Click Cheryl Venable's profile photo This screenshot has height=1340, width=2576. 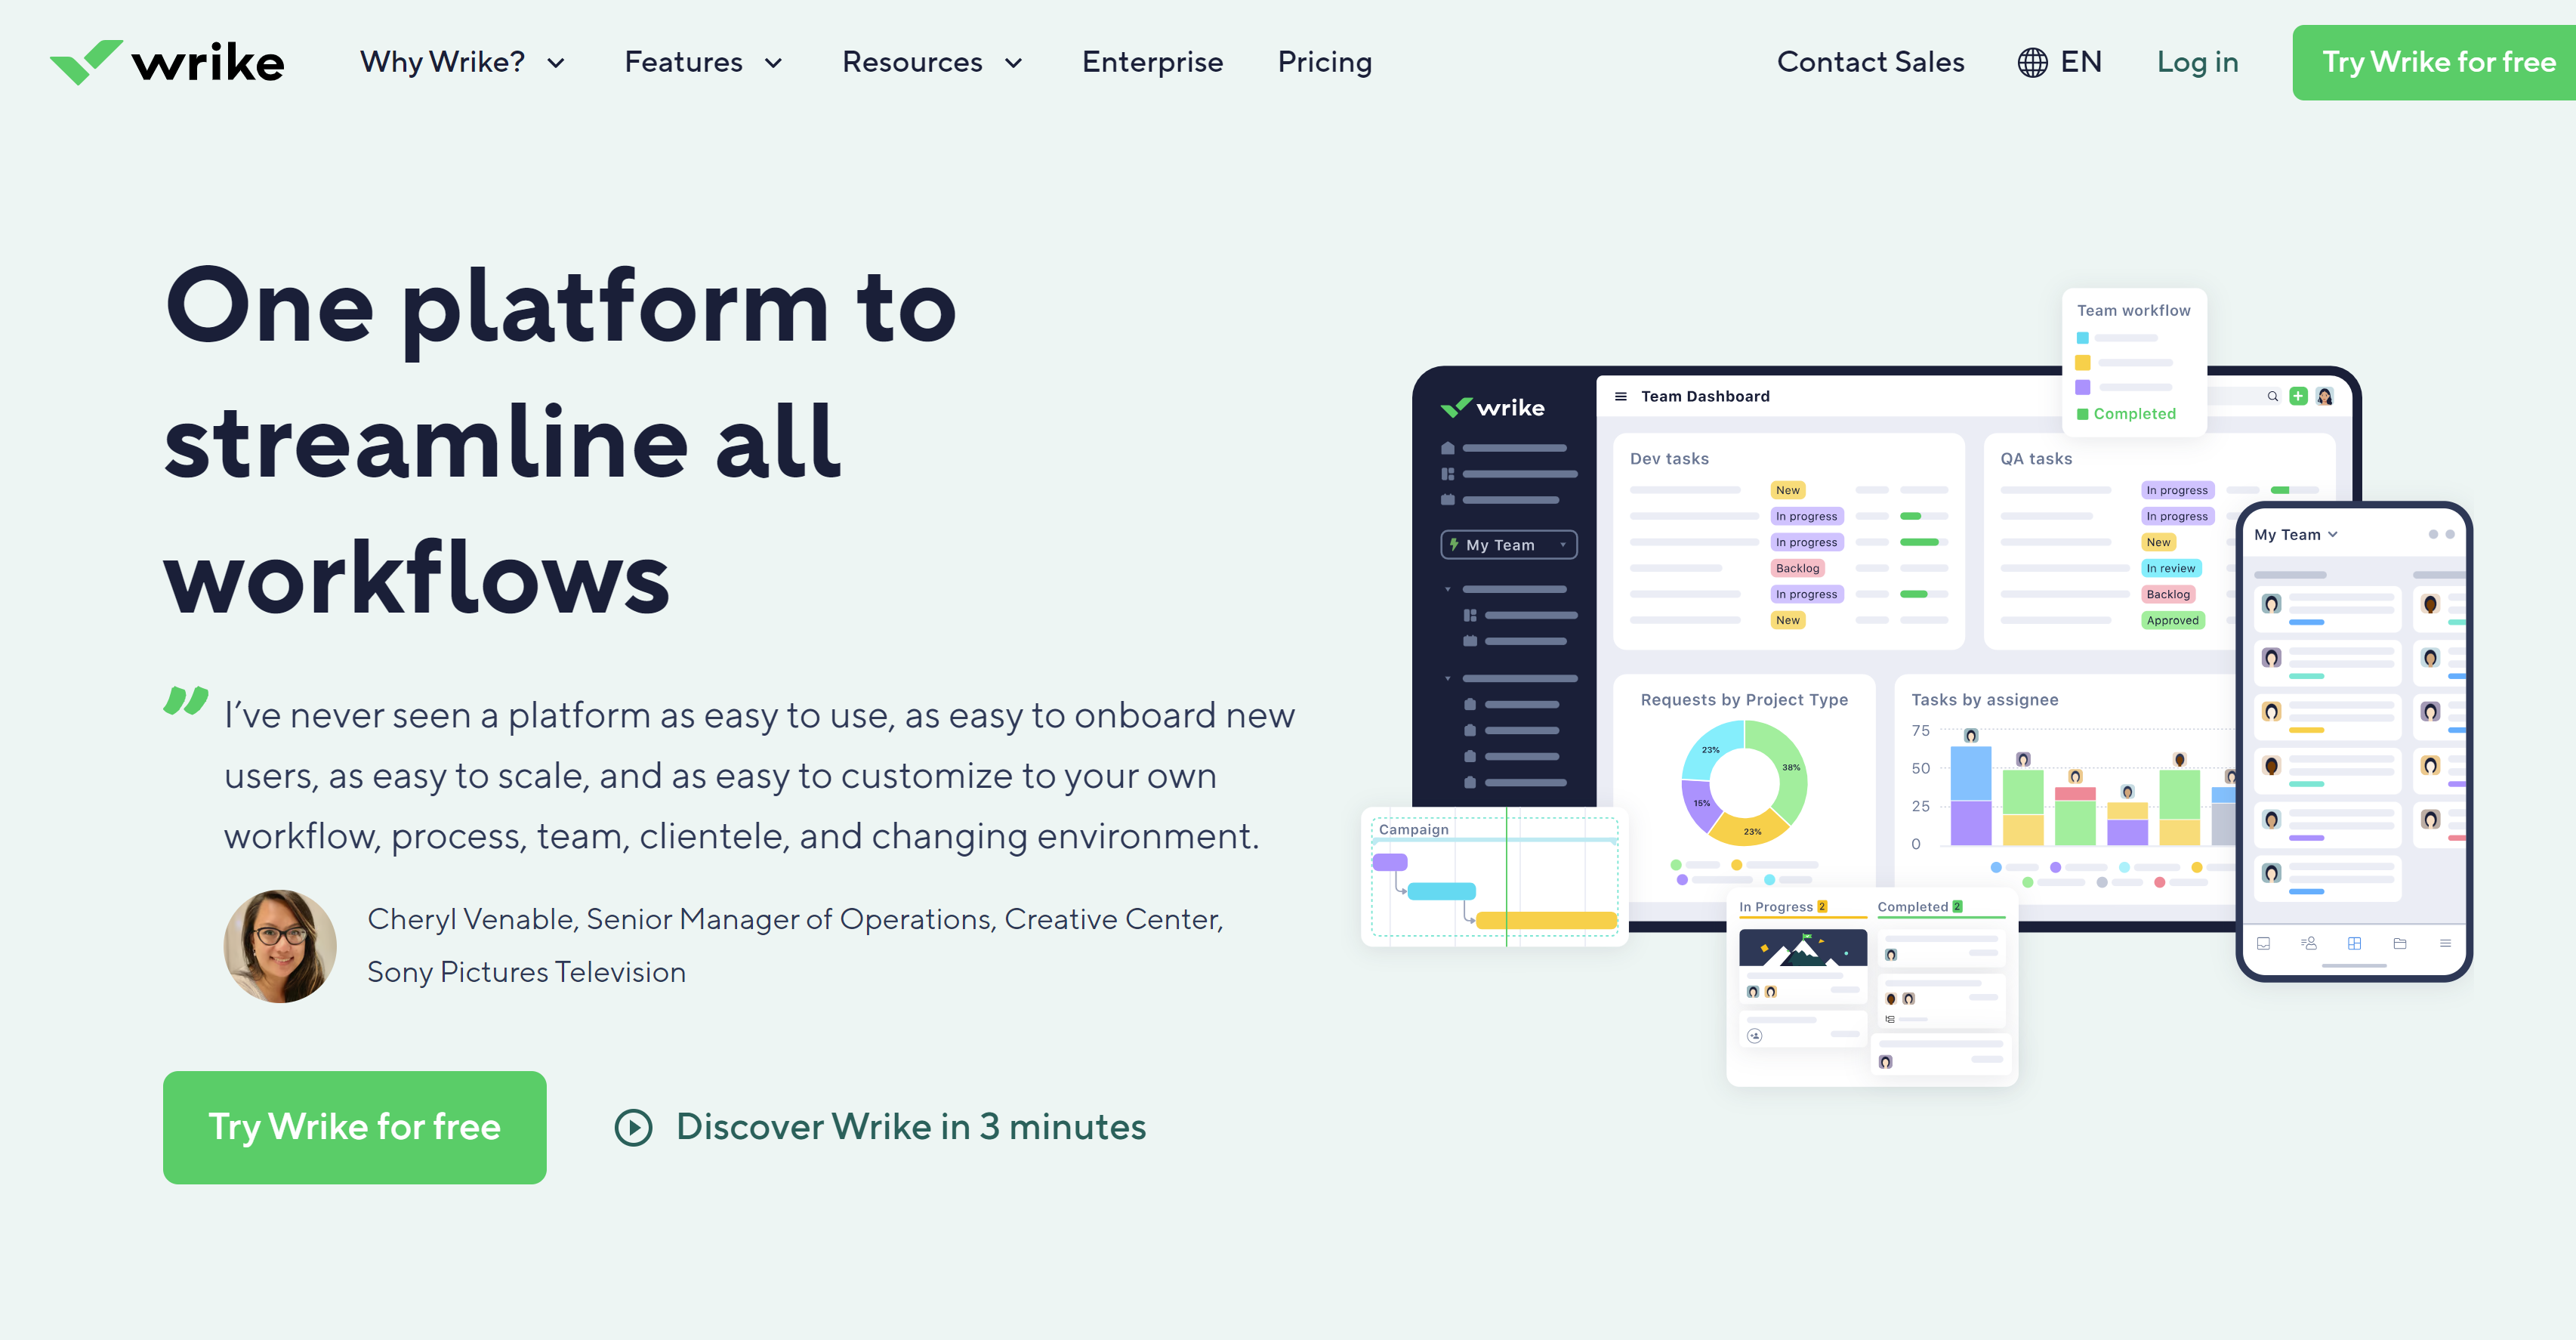280,946
